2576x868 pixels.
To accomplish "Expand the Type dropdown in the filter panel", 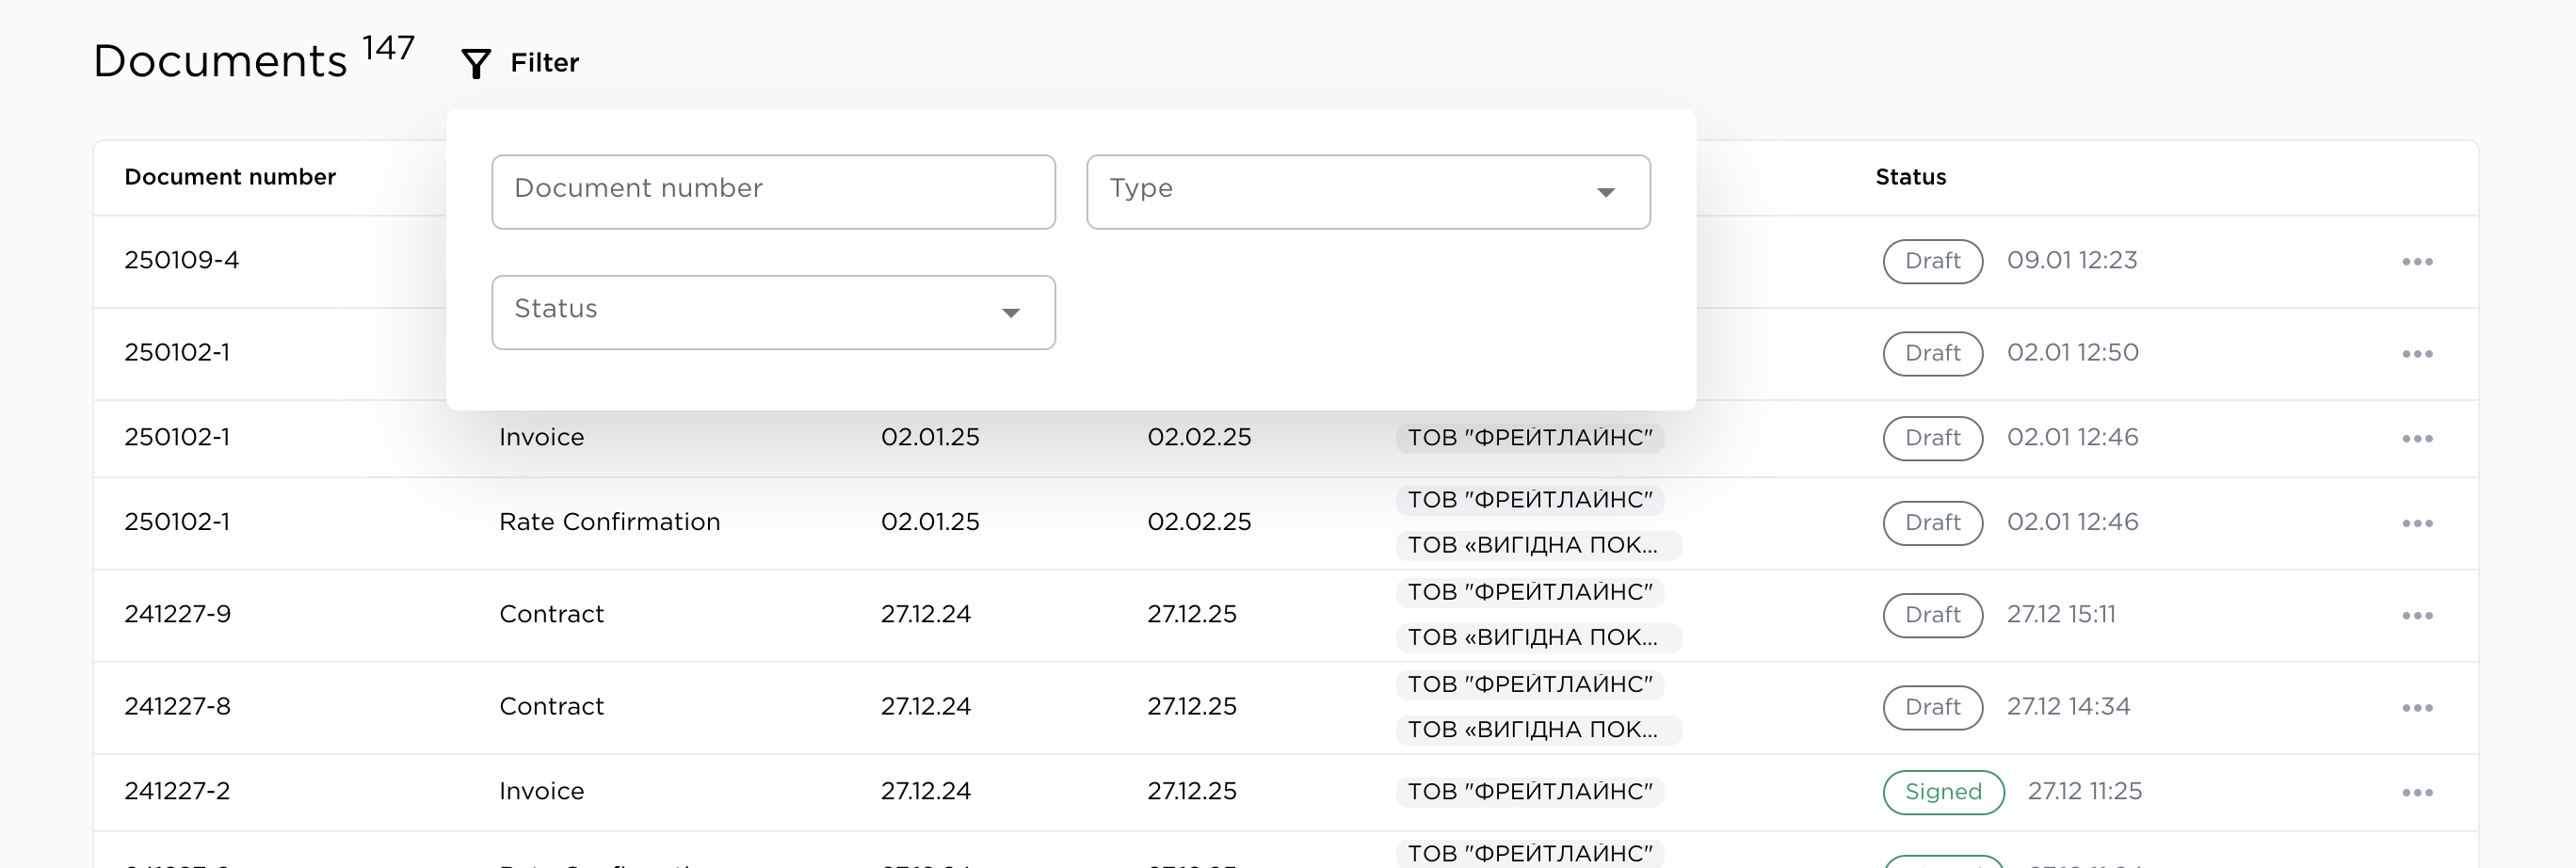I will [1368, 192].
